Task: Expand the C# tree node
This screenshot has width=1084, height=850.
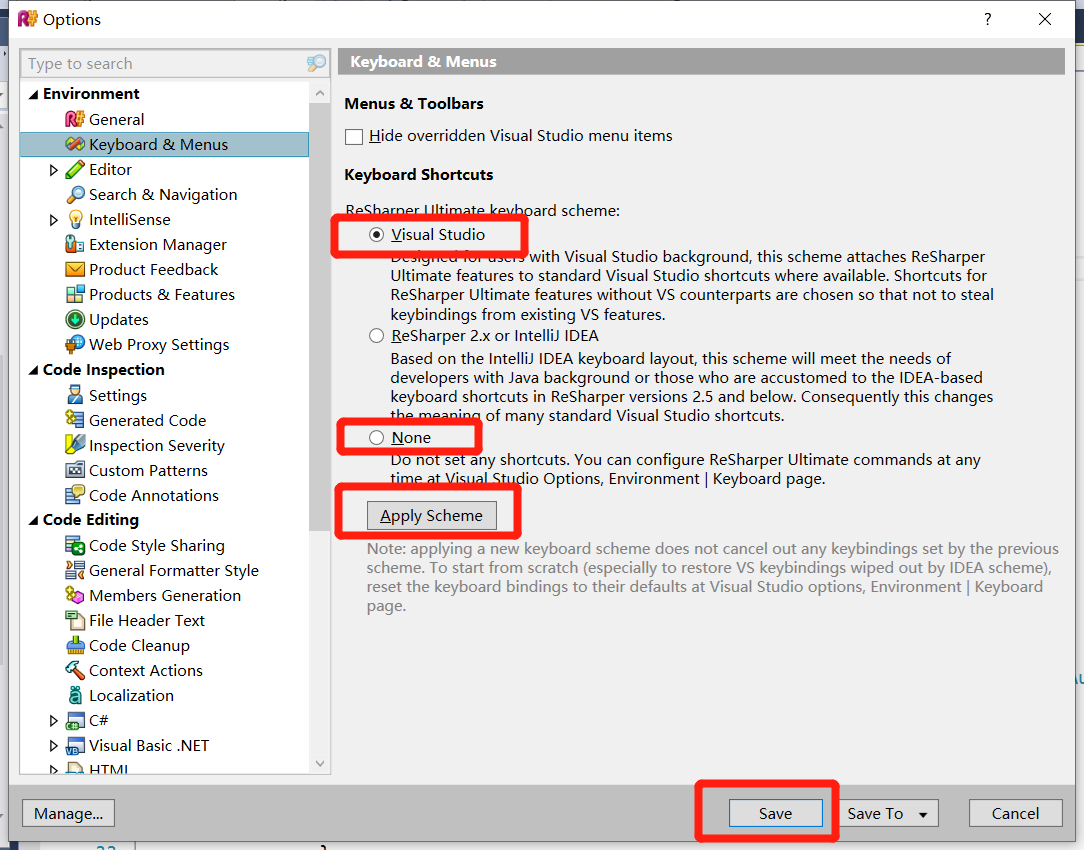Action: [53, 721]
